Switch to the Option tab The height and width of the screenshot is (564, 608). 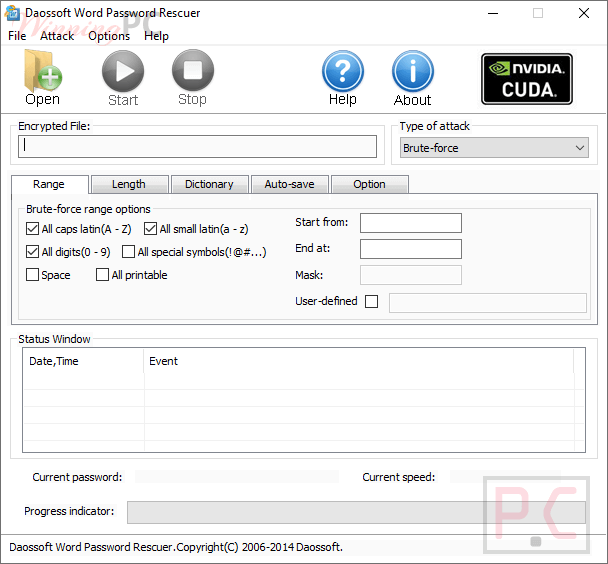tap(370, 184)
